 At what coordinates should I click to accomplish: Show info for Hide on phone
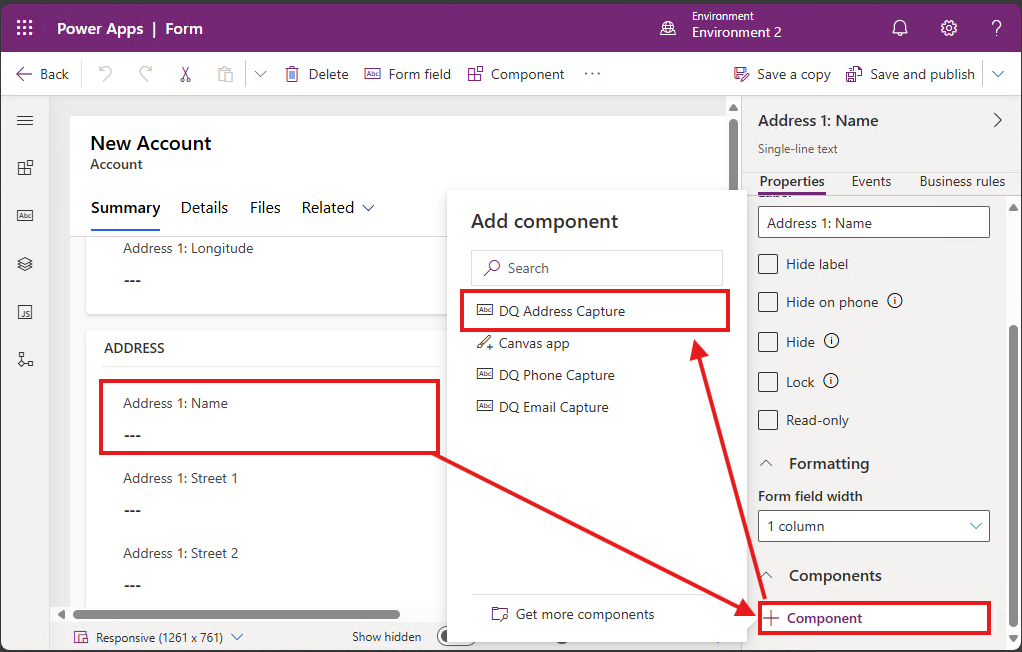[895, 301]
